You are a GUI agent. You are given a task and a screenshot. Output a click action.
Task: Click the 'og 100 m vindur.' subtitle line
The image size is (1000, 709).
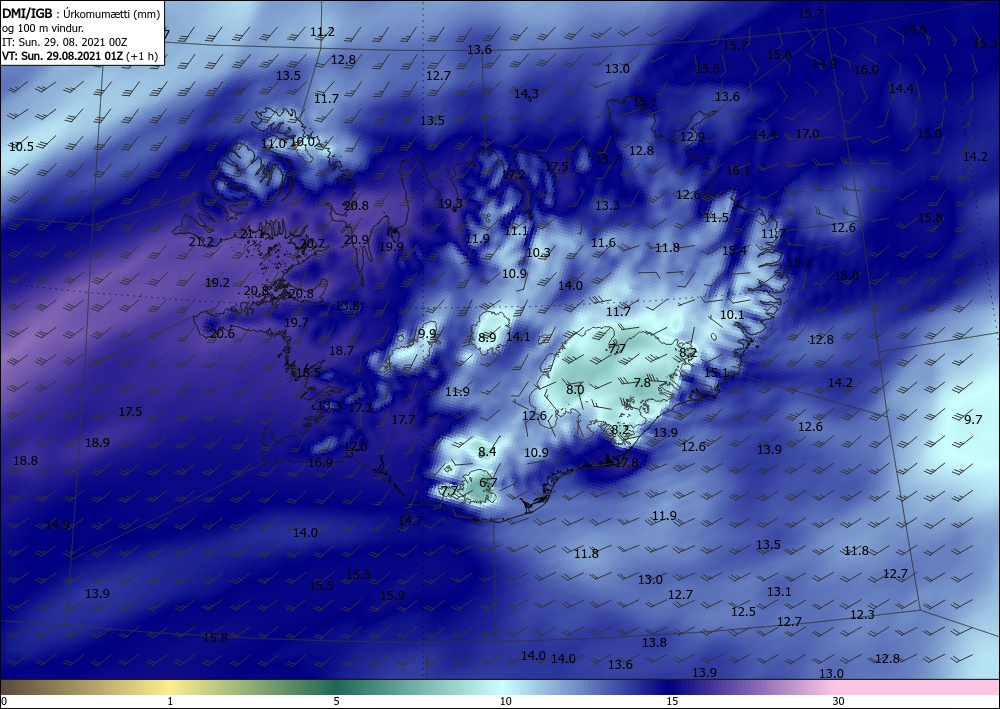(x=43, y=28)
